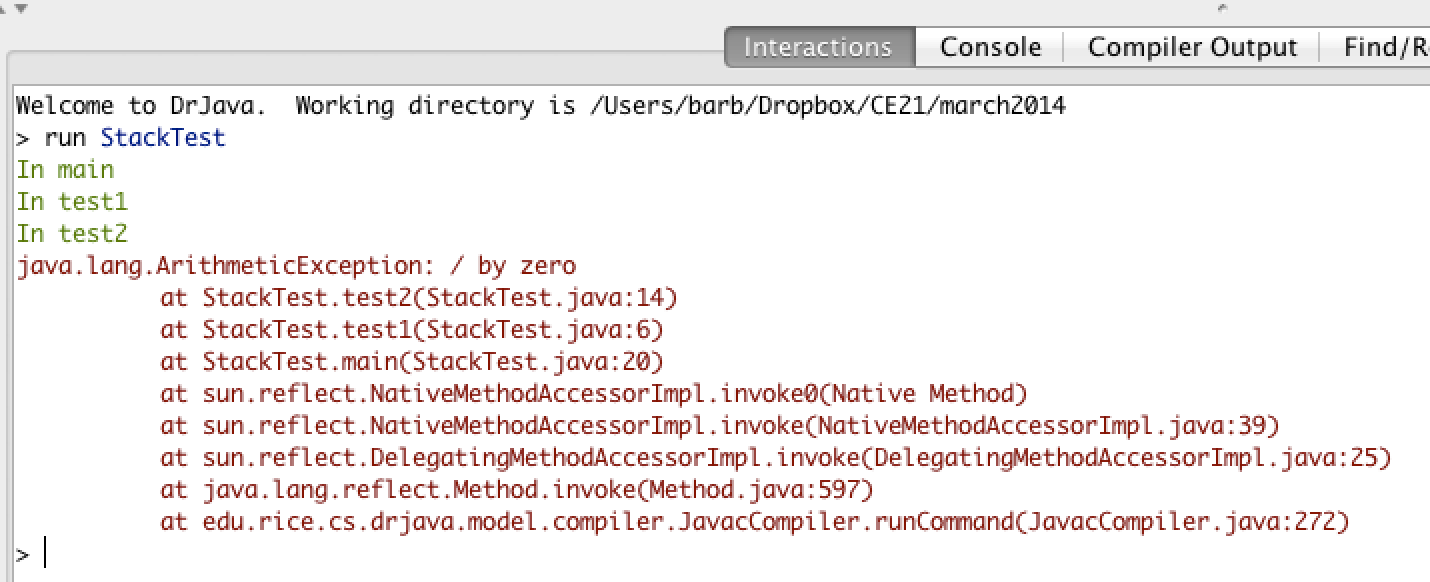
Task: Click the 'In main' output line
Action: click(x=66, y=170)
